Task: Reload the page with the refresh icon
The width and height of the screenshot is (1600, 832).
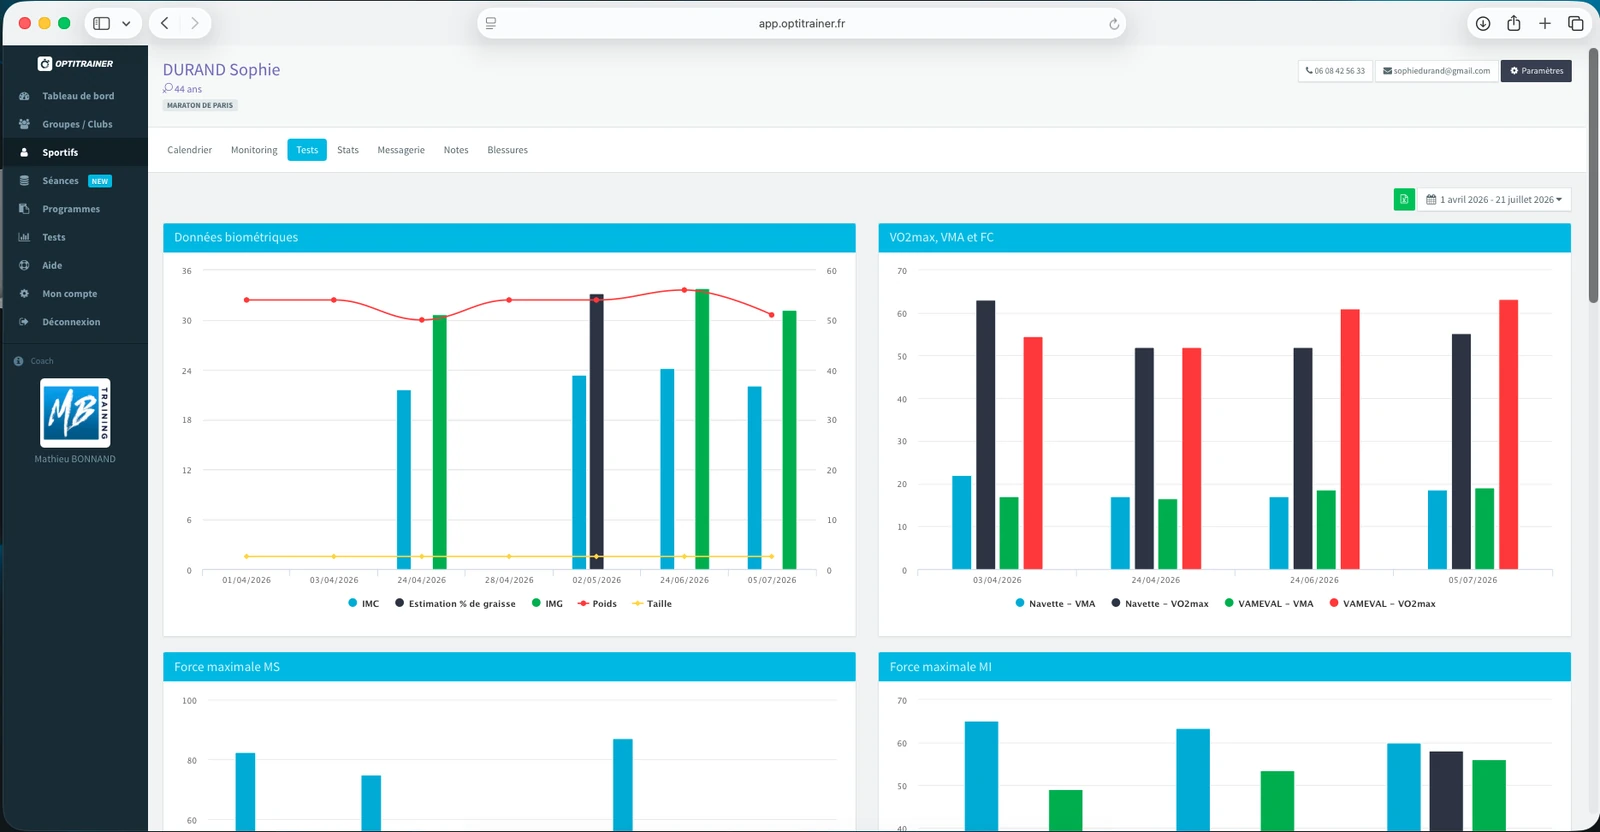Action: click(1114, 24)
